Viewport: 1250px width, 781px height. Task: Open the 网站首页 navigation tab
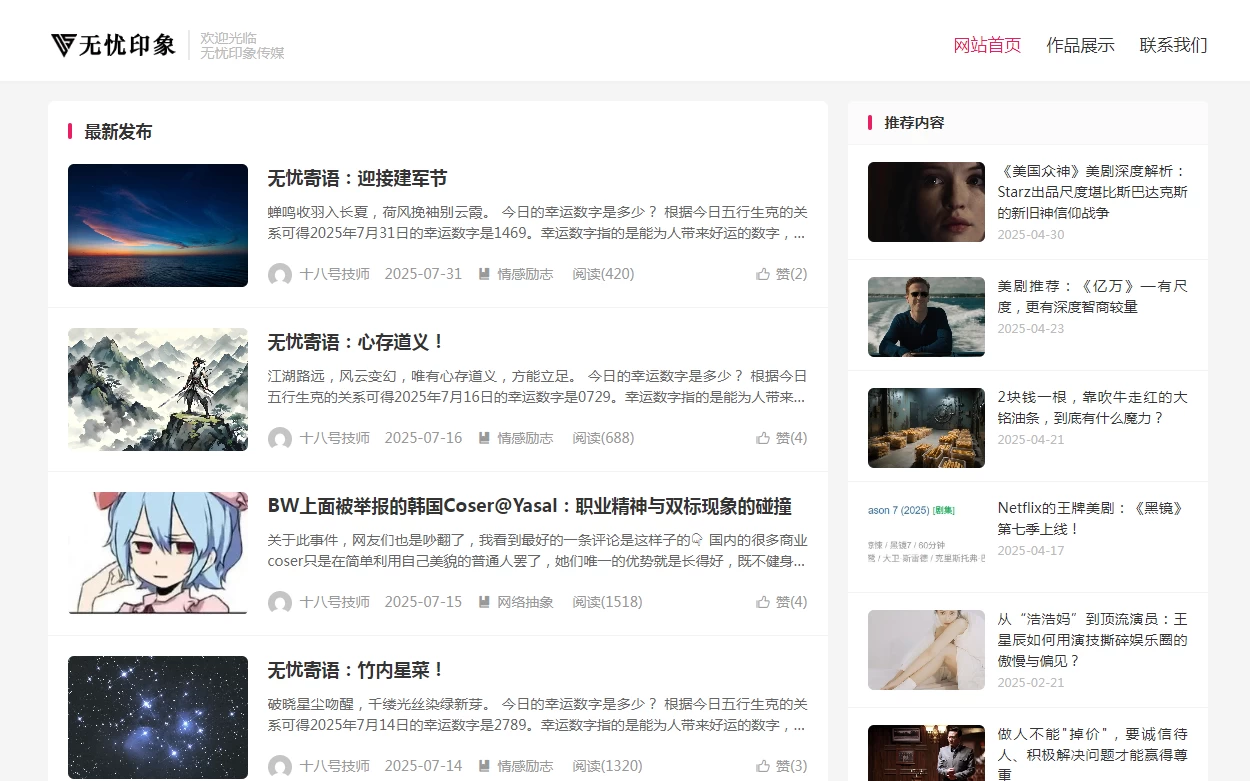987,45
